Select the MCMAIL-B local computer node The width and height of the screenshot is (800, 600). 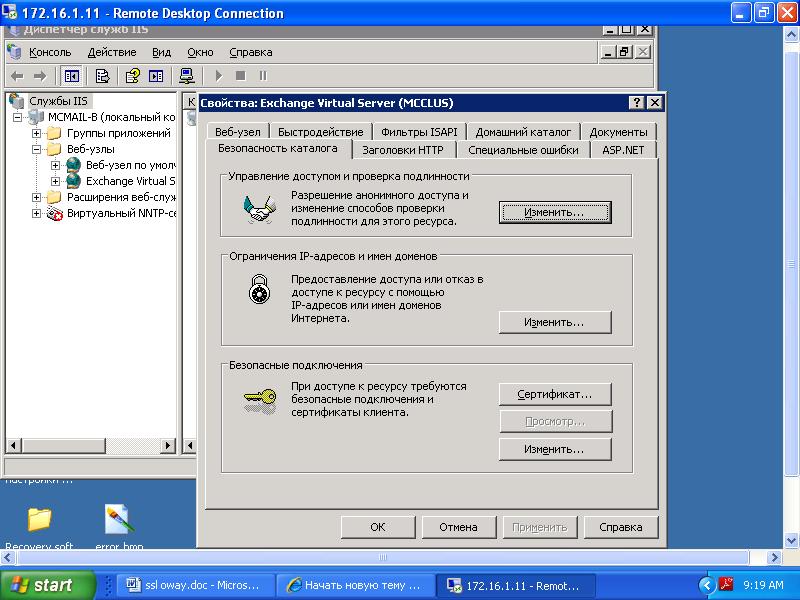coord(111,117)
